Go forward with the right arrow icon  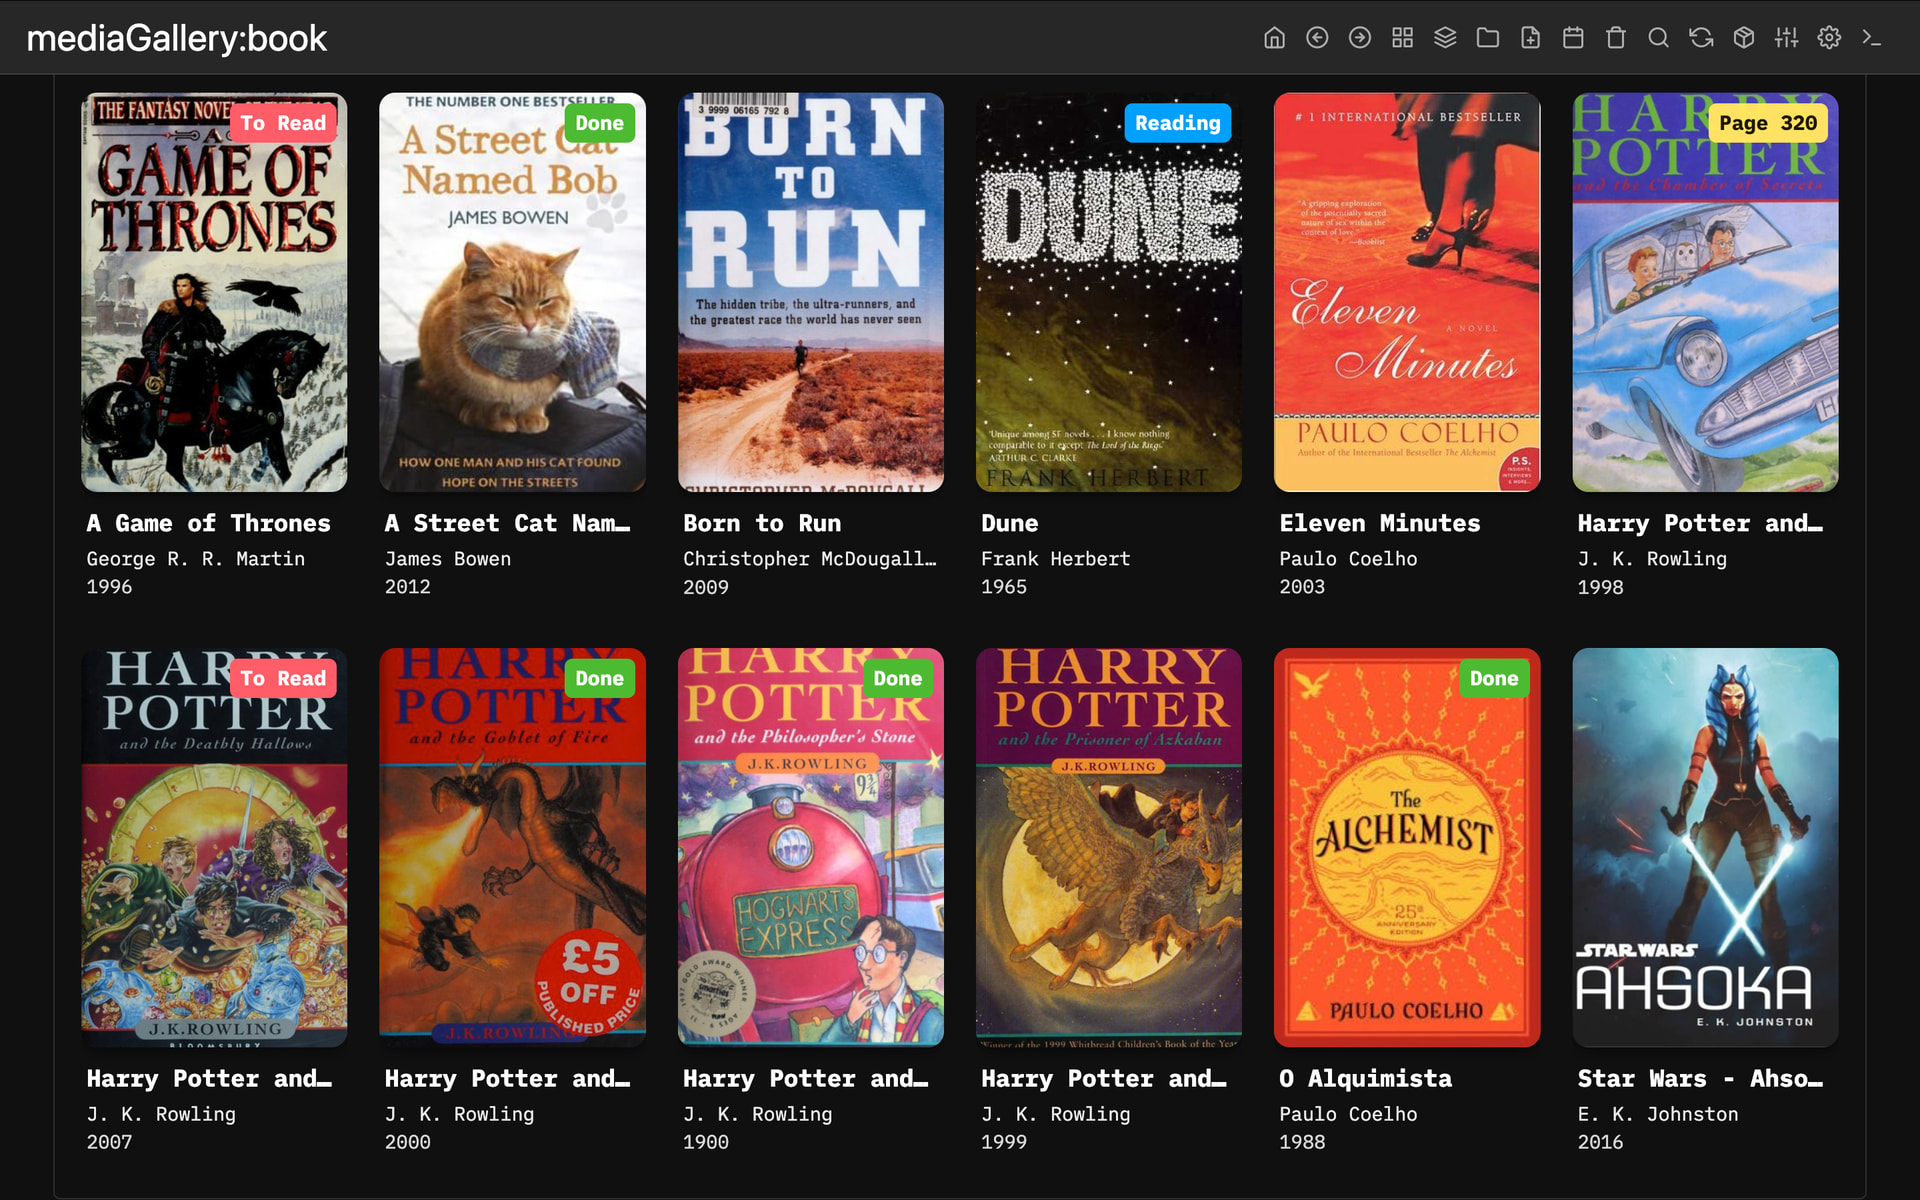tap(1360, 38)
